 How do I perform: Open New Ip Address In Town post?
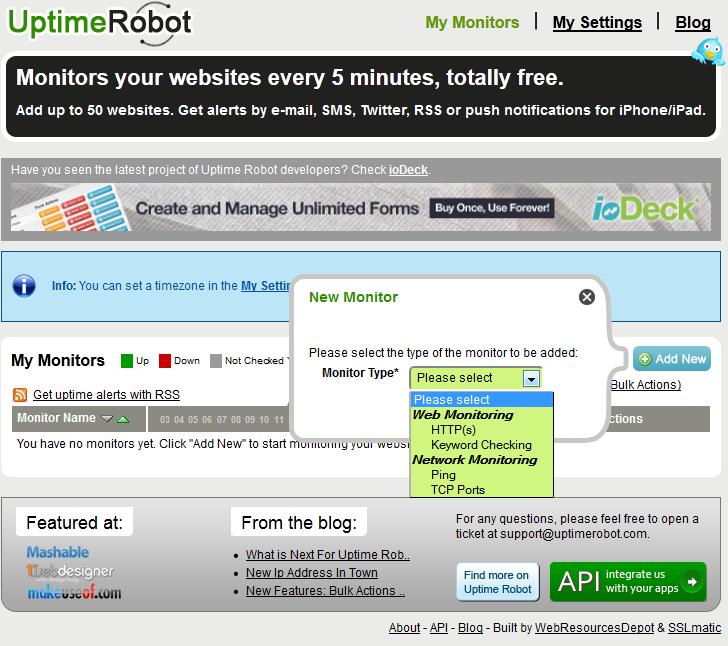tap(312, 573)
